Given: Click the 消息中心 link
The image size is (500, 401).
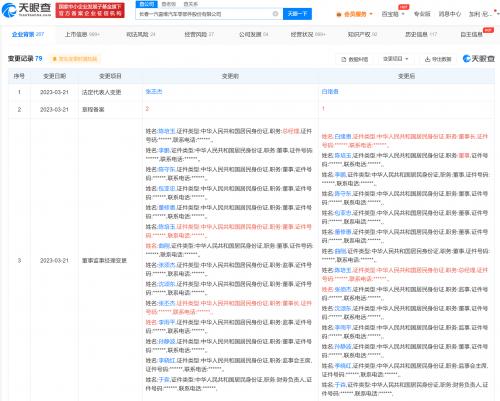Looking at the screenshot, I should click(449, 14).
